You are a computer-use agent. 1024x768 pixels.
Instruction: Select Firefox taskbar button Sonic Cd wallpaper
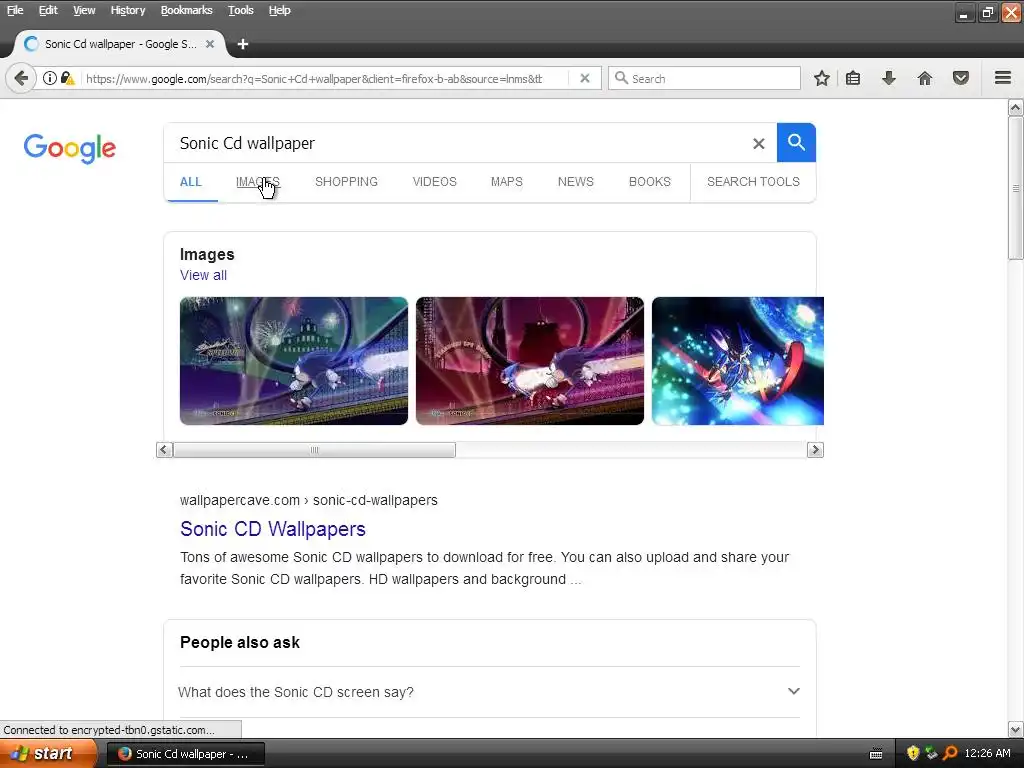(x=186, y=754)
